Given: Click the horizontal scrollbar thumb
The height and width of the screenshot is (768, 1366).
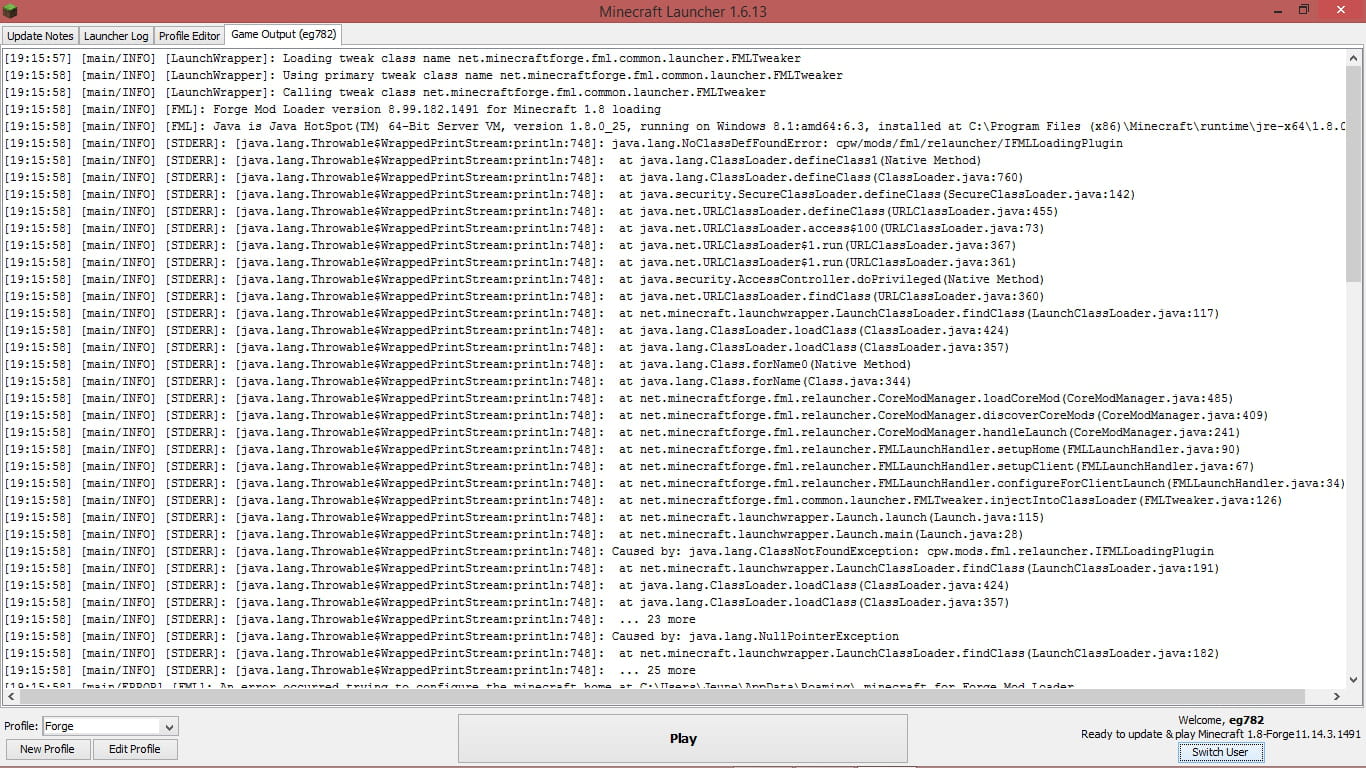Looking at the screenshot, I should [663, 696].
